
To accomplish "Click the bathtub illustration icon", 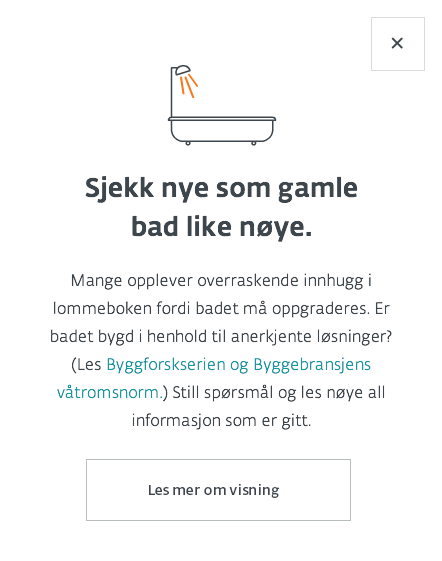I will (222, 105).
